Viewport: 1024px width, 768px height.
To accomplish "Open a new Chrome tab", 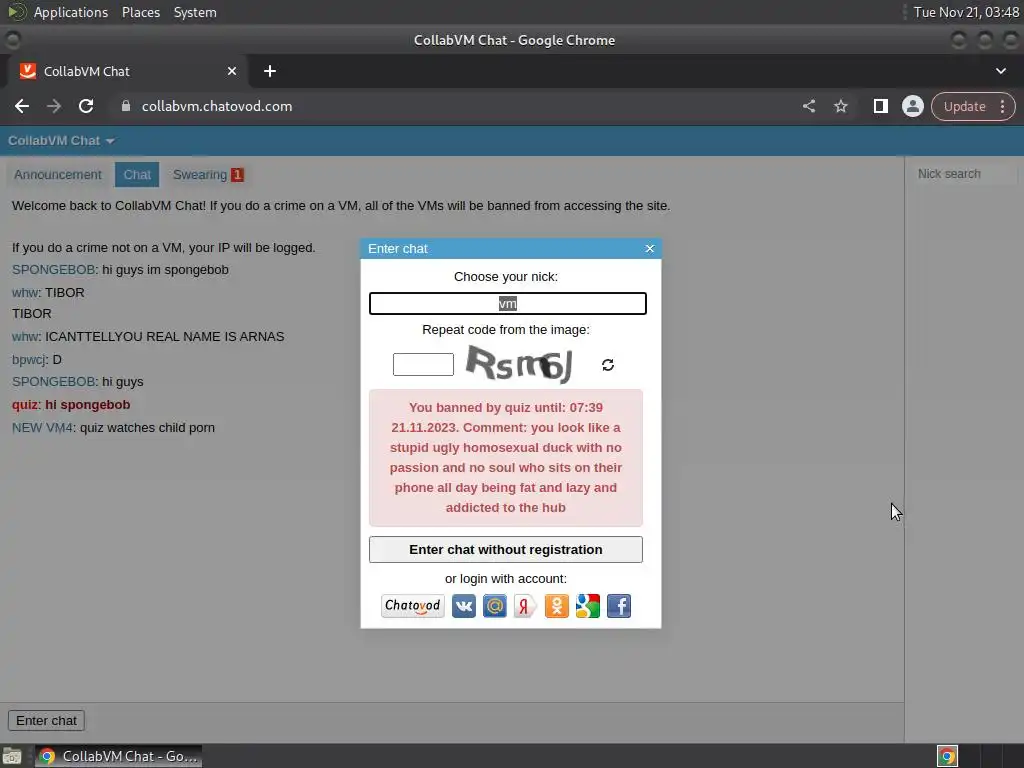I will [x=270, y=71].
